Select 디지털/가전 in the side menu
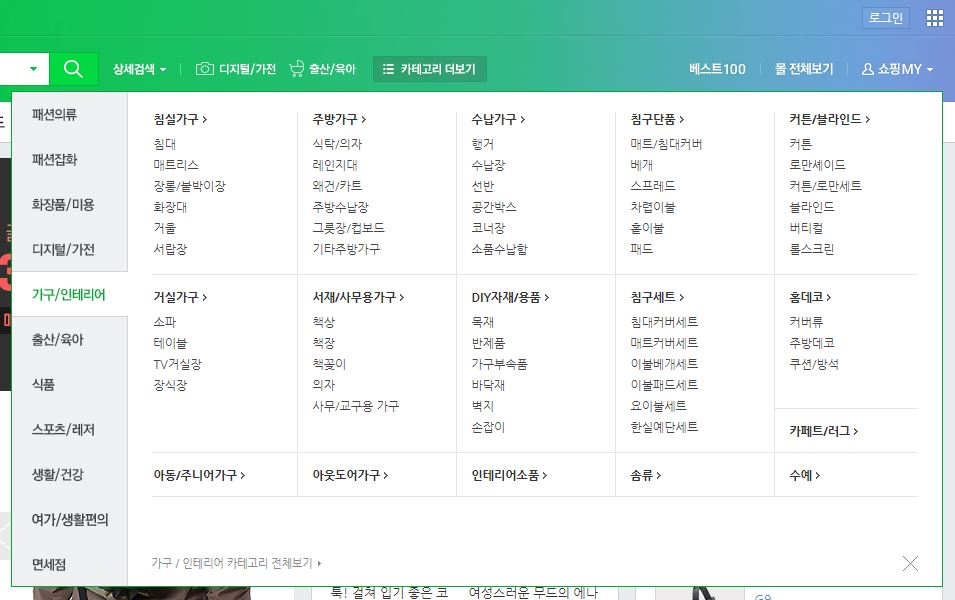 tap(69, 249)
